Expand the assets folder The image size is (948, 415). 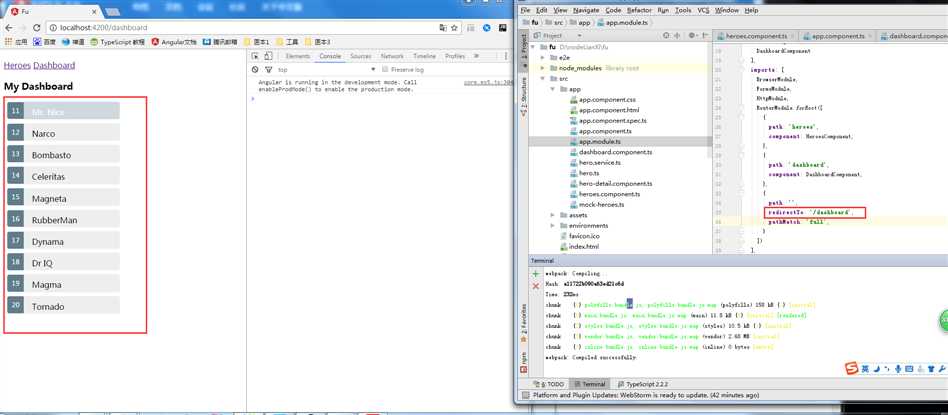tap(553, 215)
